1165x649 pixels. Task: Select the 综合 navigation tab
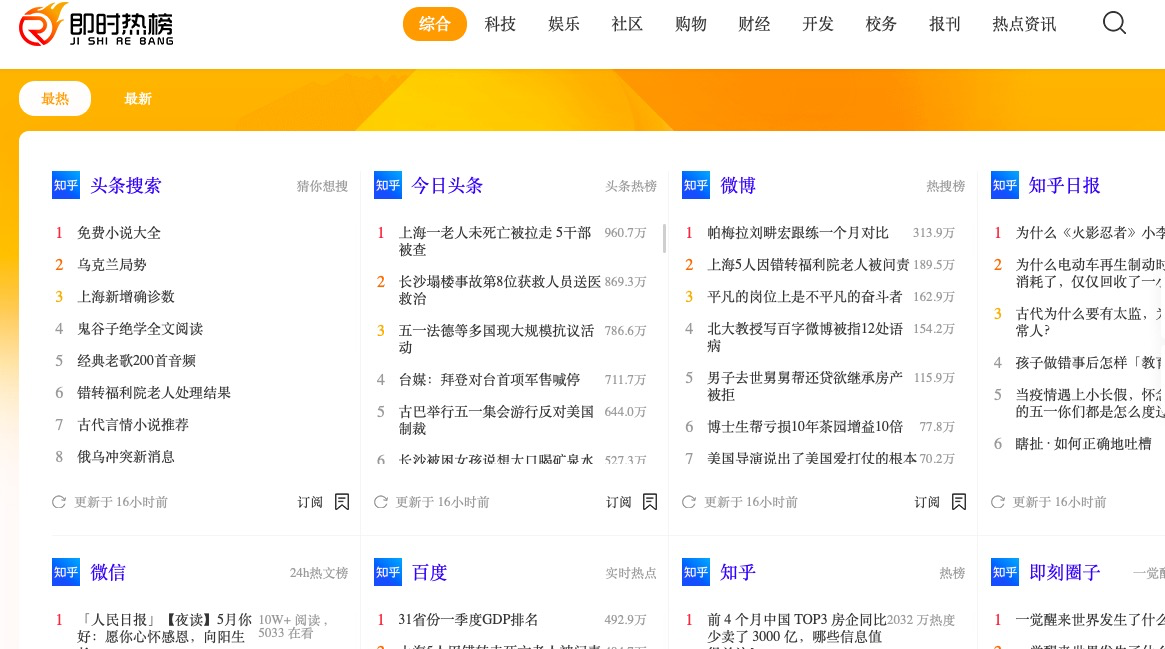pyautogui.click(x=435, y=24)
